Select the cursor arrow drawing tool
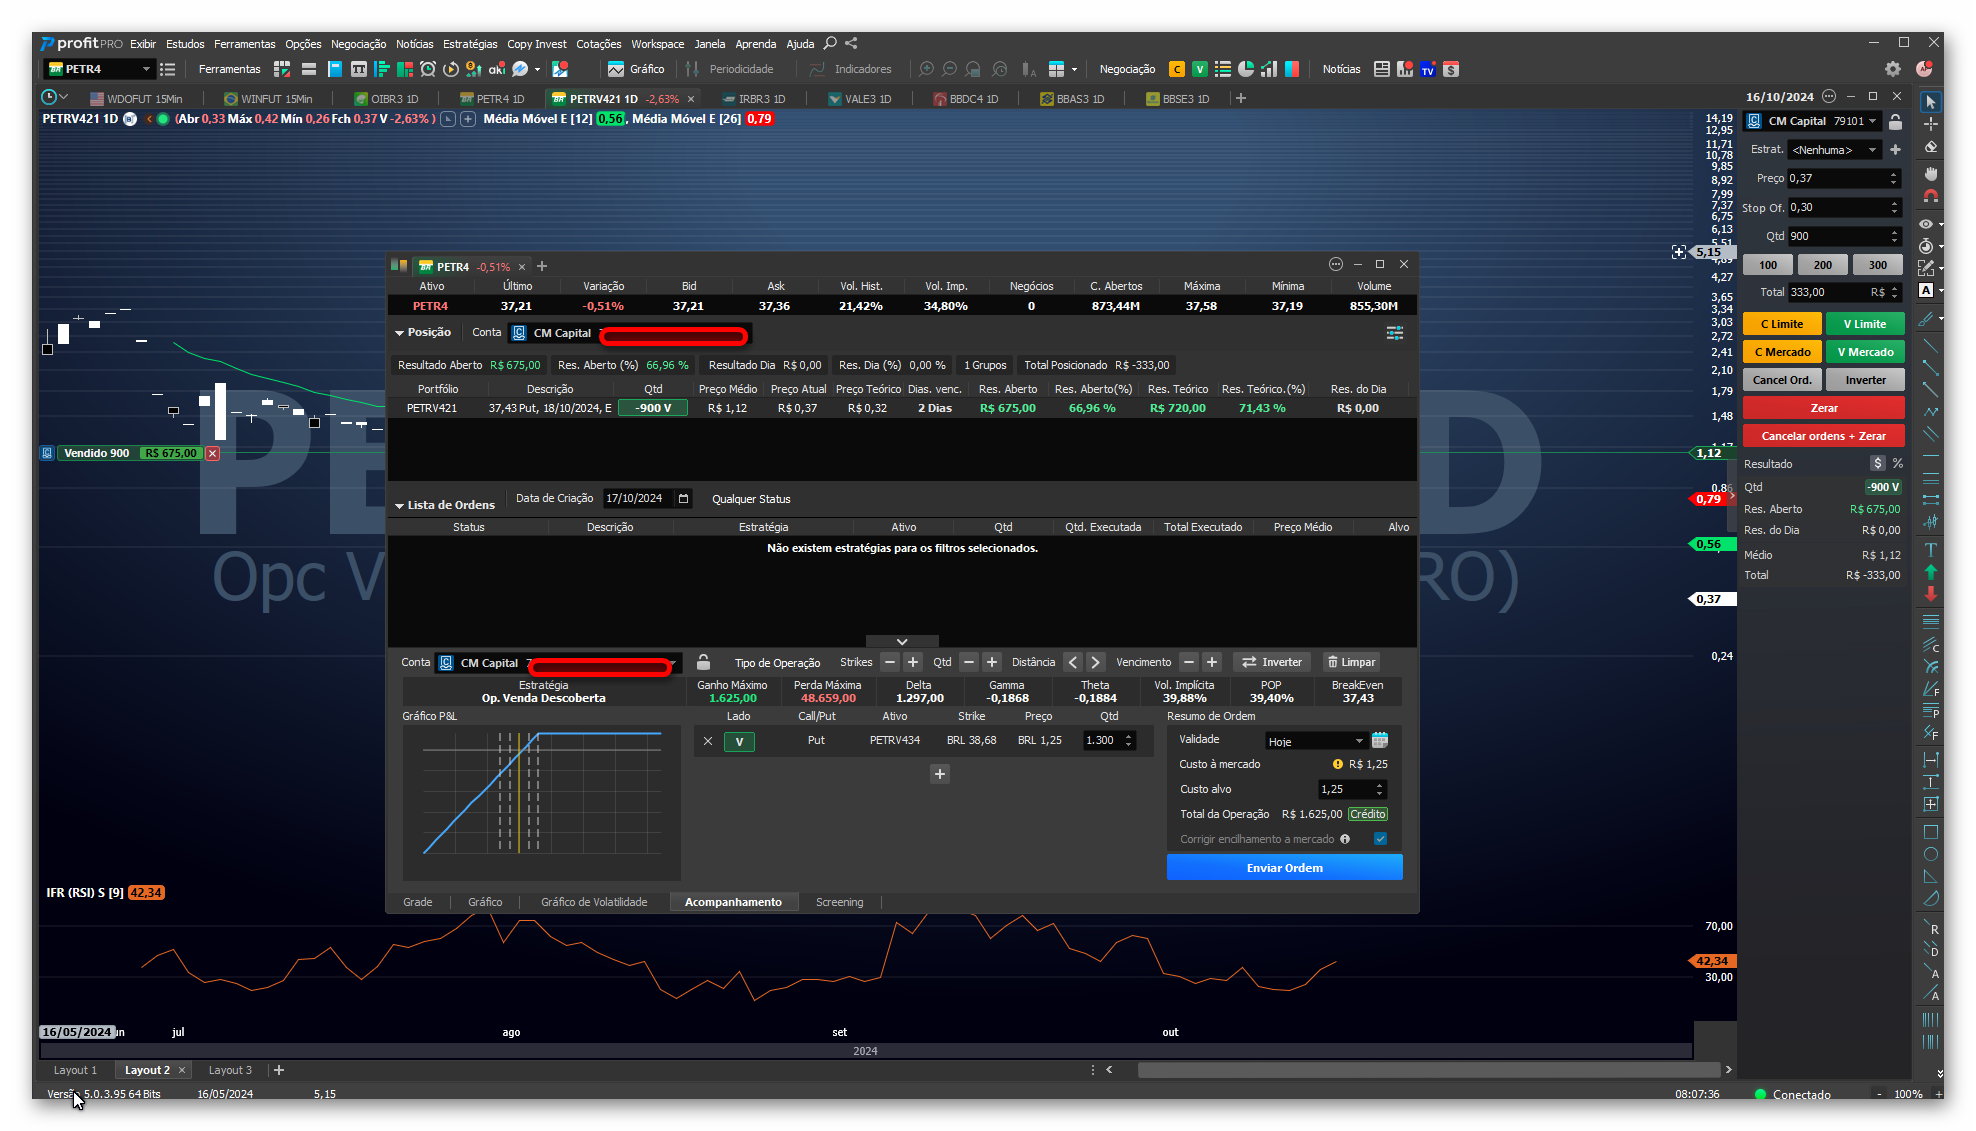 pyautogui.click(x=1931, y=101)
